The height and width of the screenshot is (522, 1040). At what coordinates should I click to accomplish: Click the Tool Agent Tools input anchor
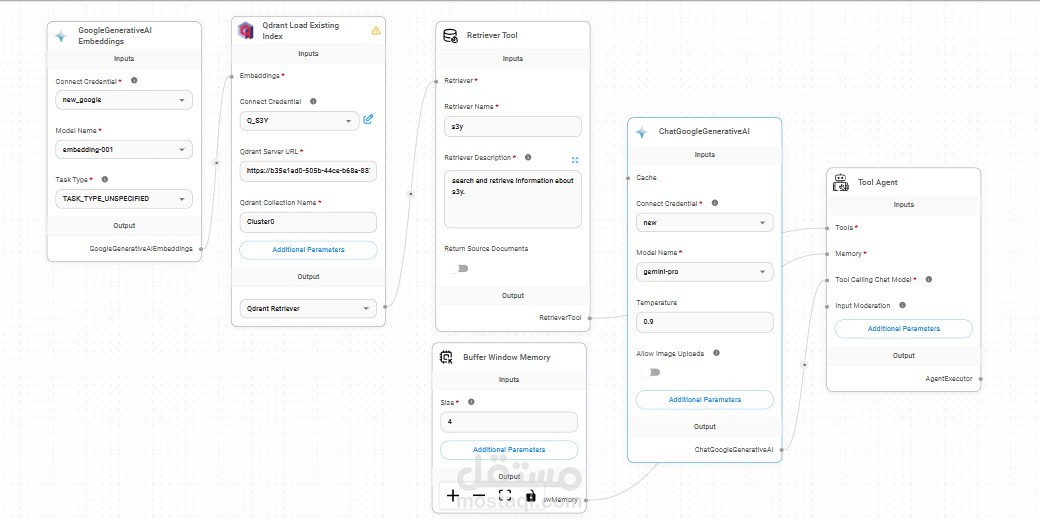click(827, 228)
